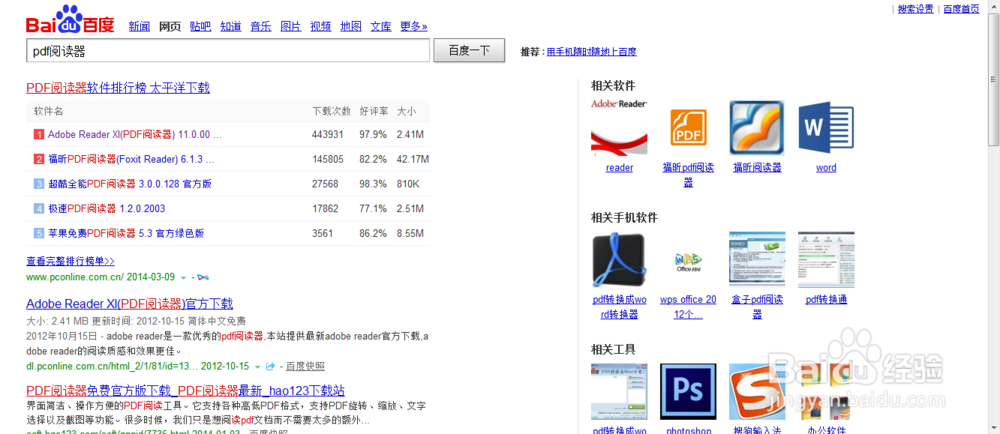The image size is (1000, 434).
Task: Click the word label under Word icon
Action: (x=826, y=168)
